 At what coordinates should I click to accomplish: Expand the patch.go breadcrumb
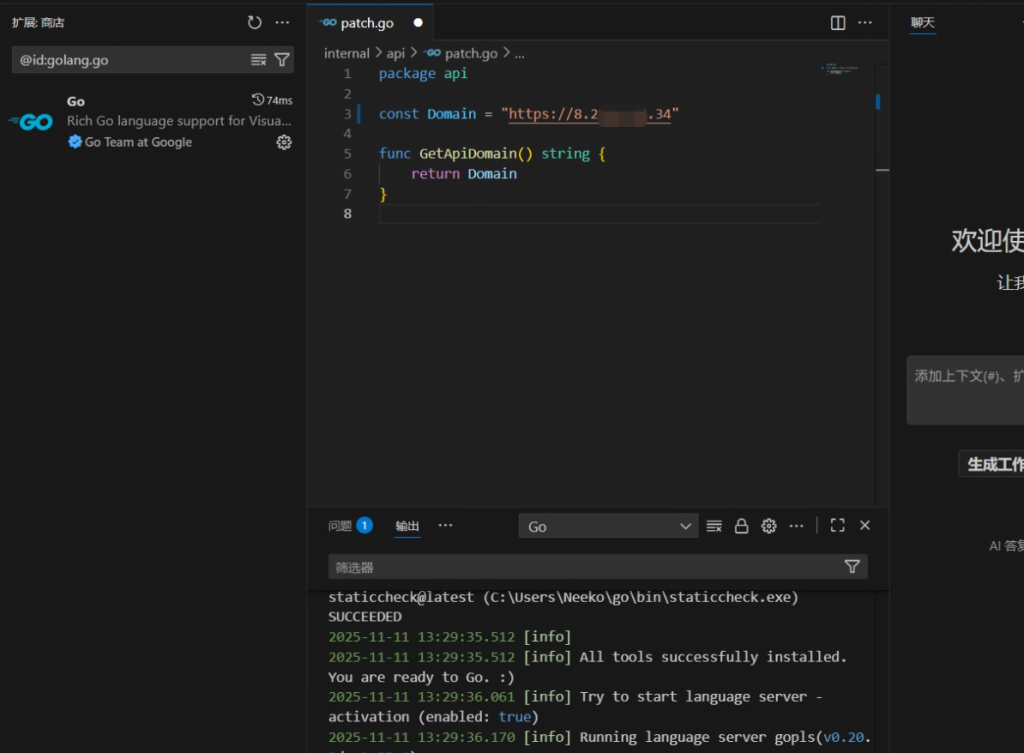(x=470, y=53)
